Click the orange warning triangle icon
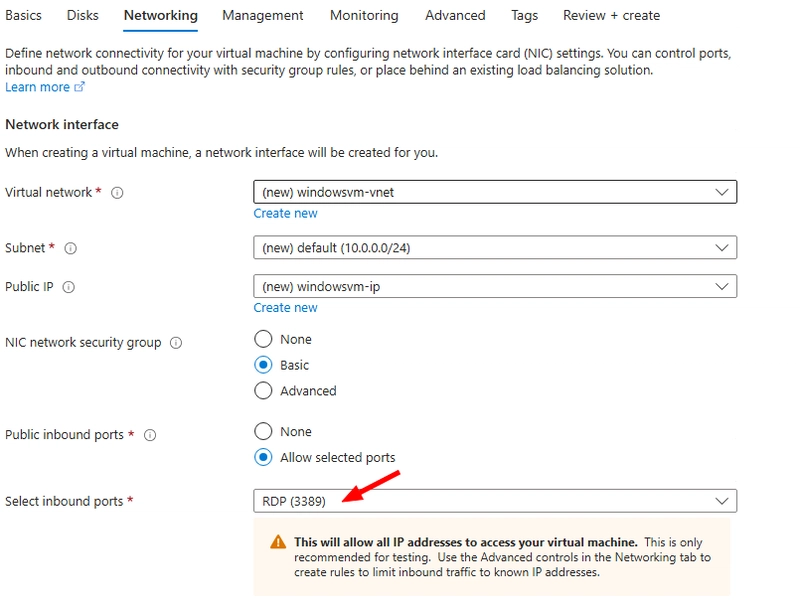Screen dimensions: 800x609 click(278, 542)
